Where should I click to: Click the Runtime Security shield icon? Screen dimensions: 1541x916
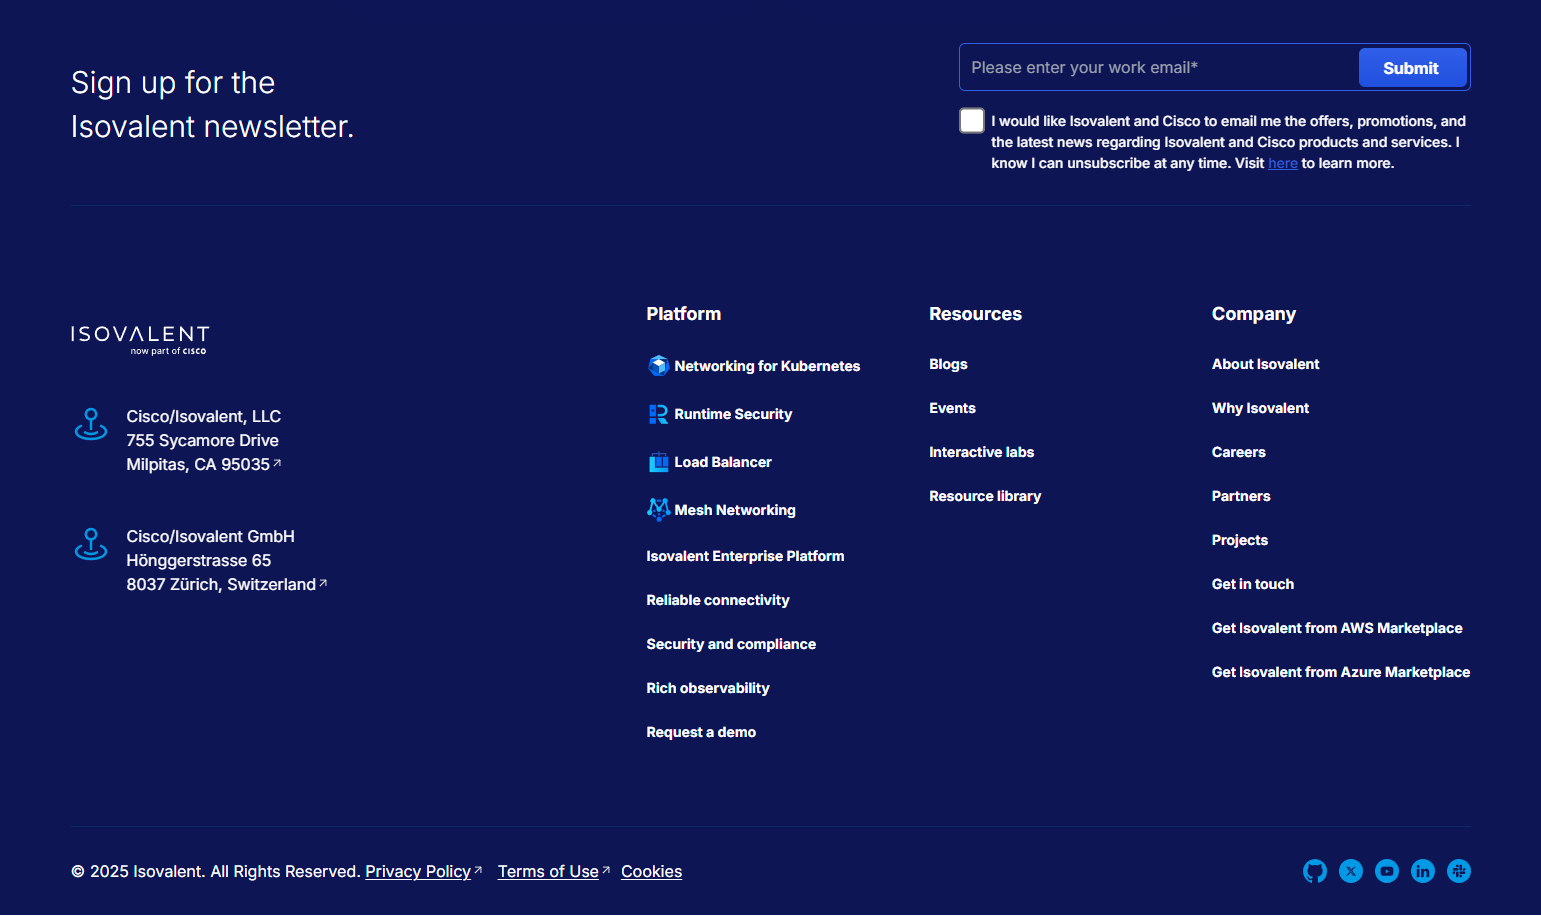coord(659,413)
